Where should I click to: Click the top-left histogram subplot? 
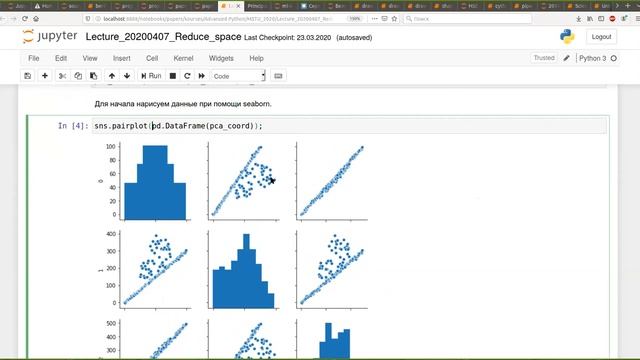click(x=155, y=181)
